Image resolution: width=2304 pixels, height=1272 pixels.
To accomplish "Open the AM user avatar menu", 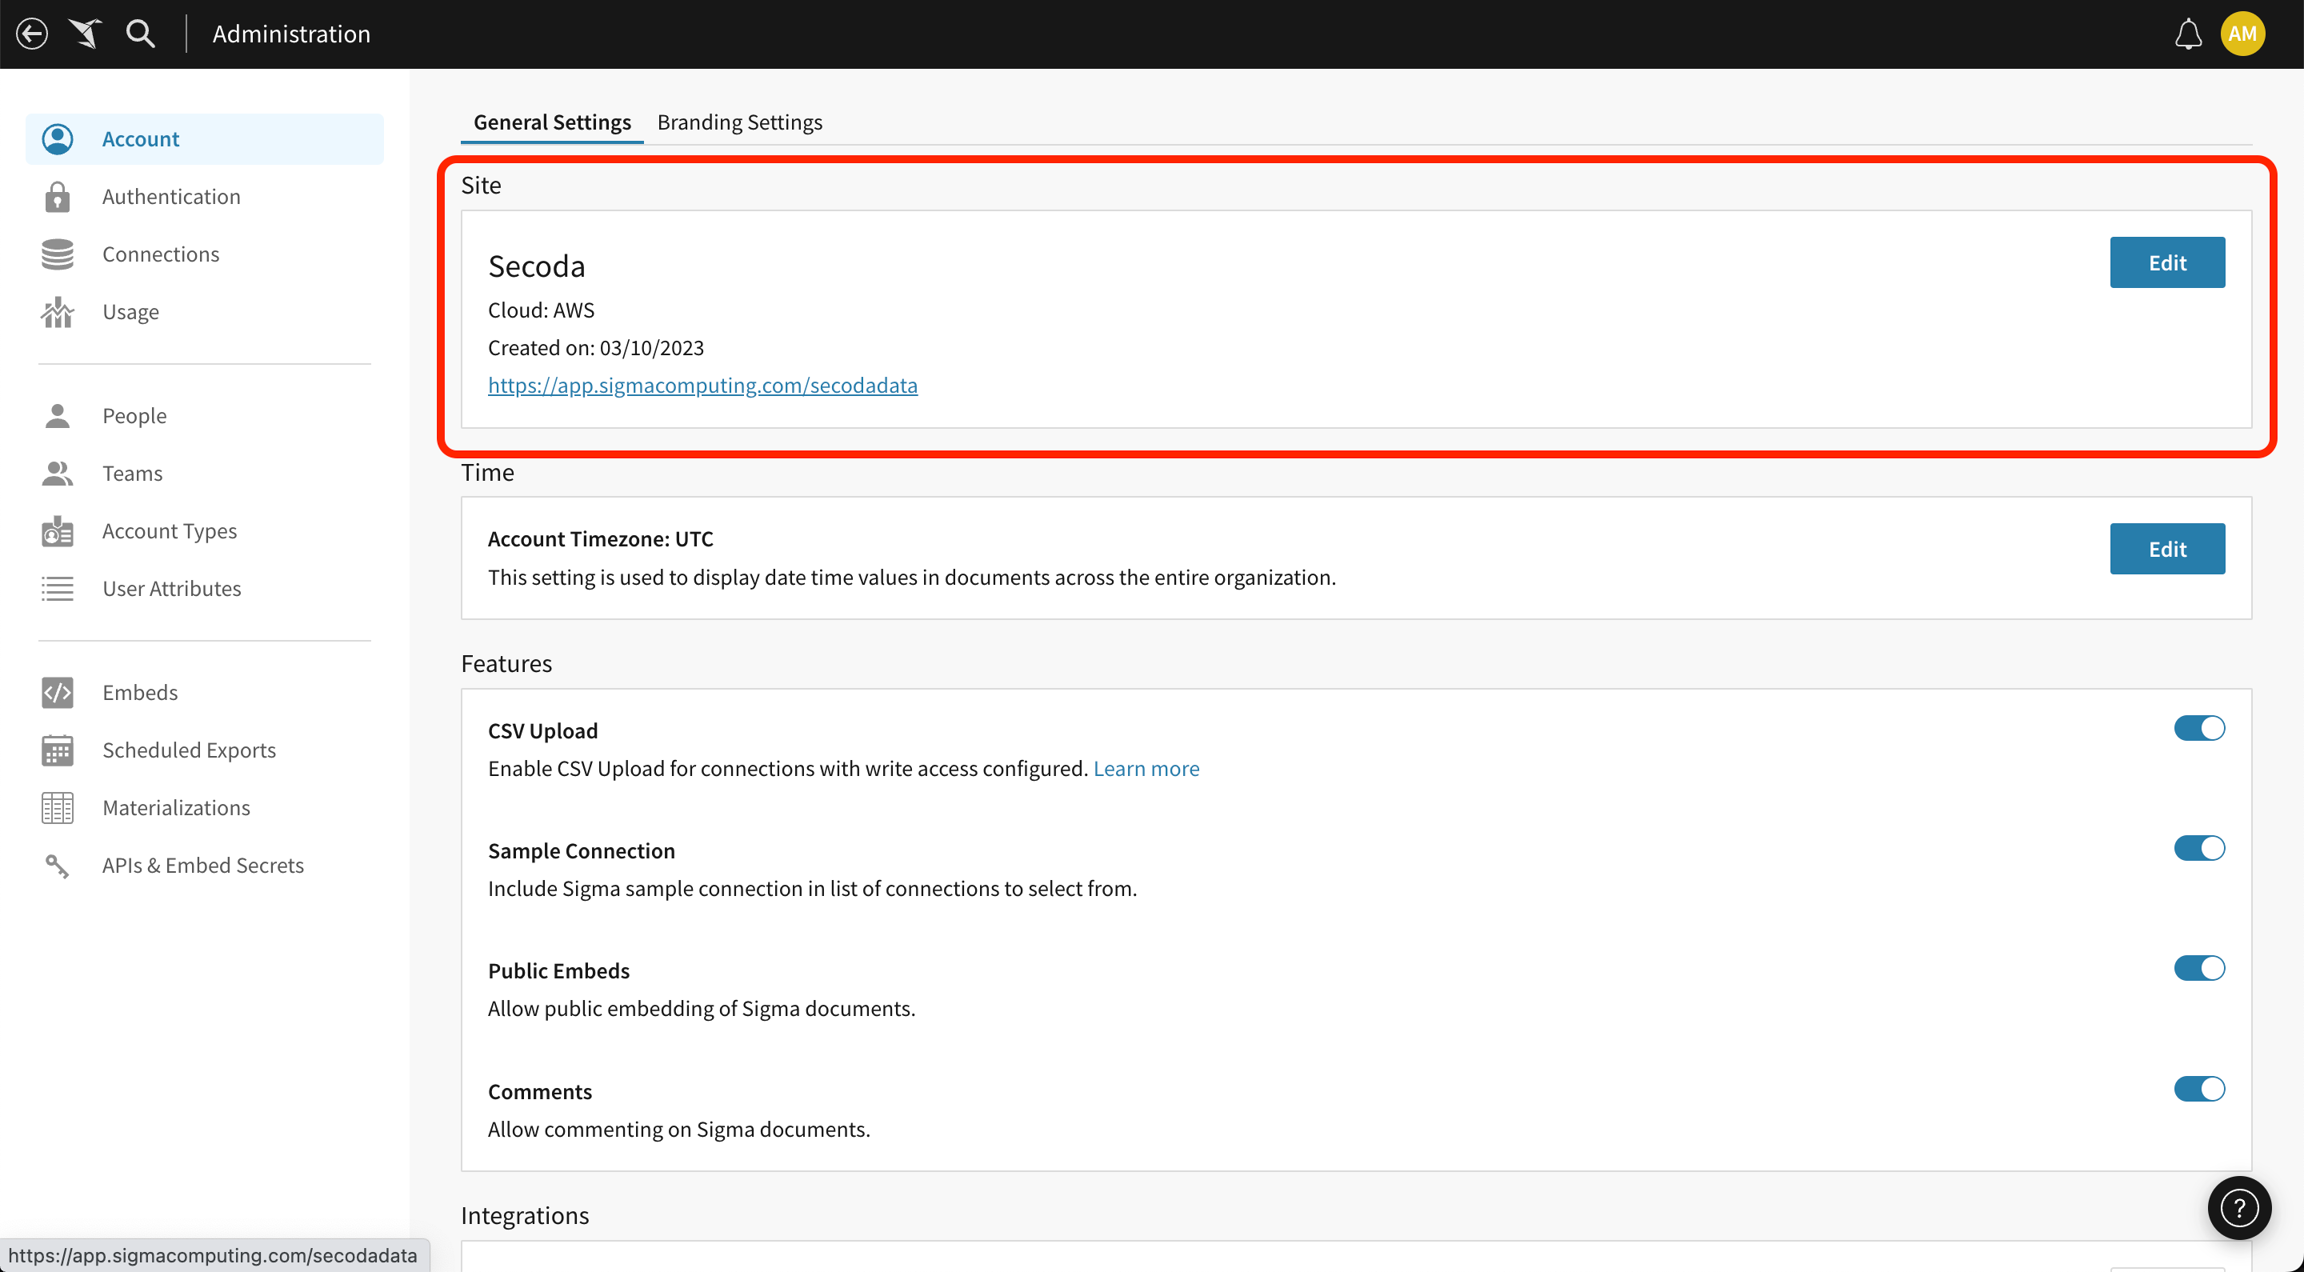I will point(2242,34).
